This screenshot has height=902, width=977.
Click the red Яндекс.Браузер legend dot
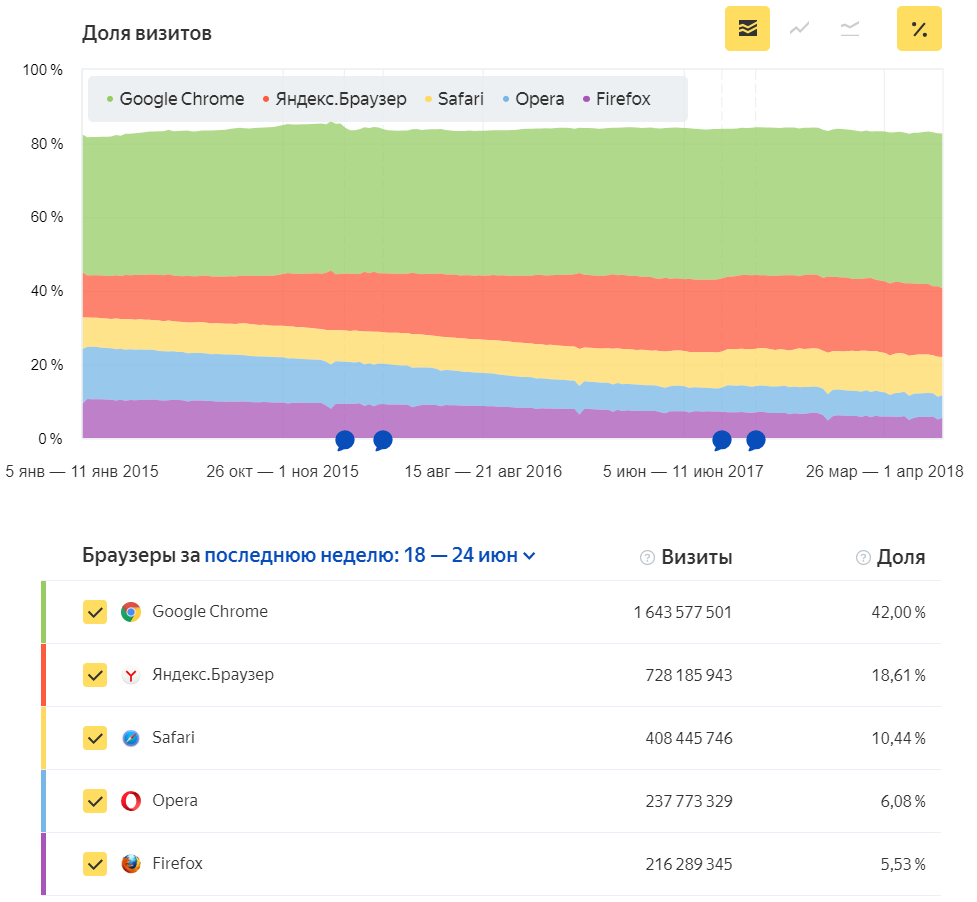(x=266, y=99)
